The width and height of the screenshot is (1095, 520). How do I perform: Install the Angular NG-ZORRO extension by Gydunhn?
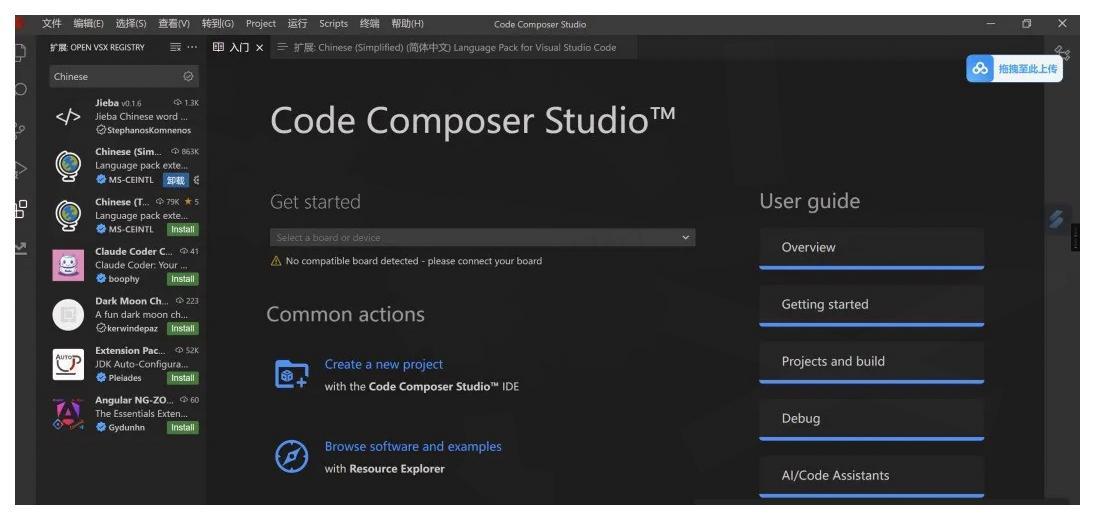(x=182, y=428)
